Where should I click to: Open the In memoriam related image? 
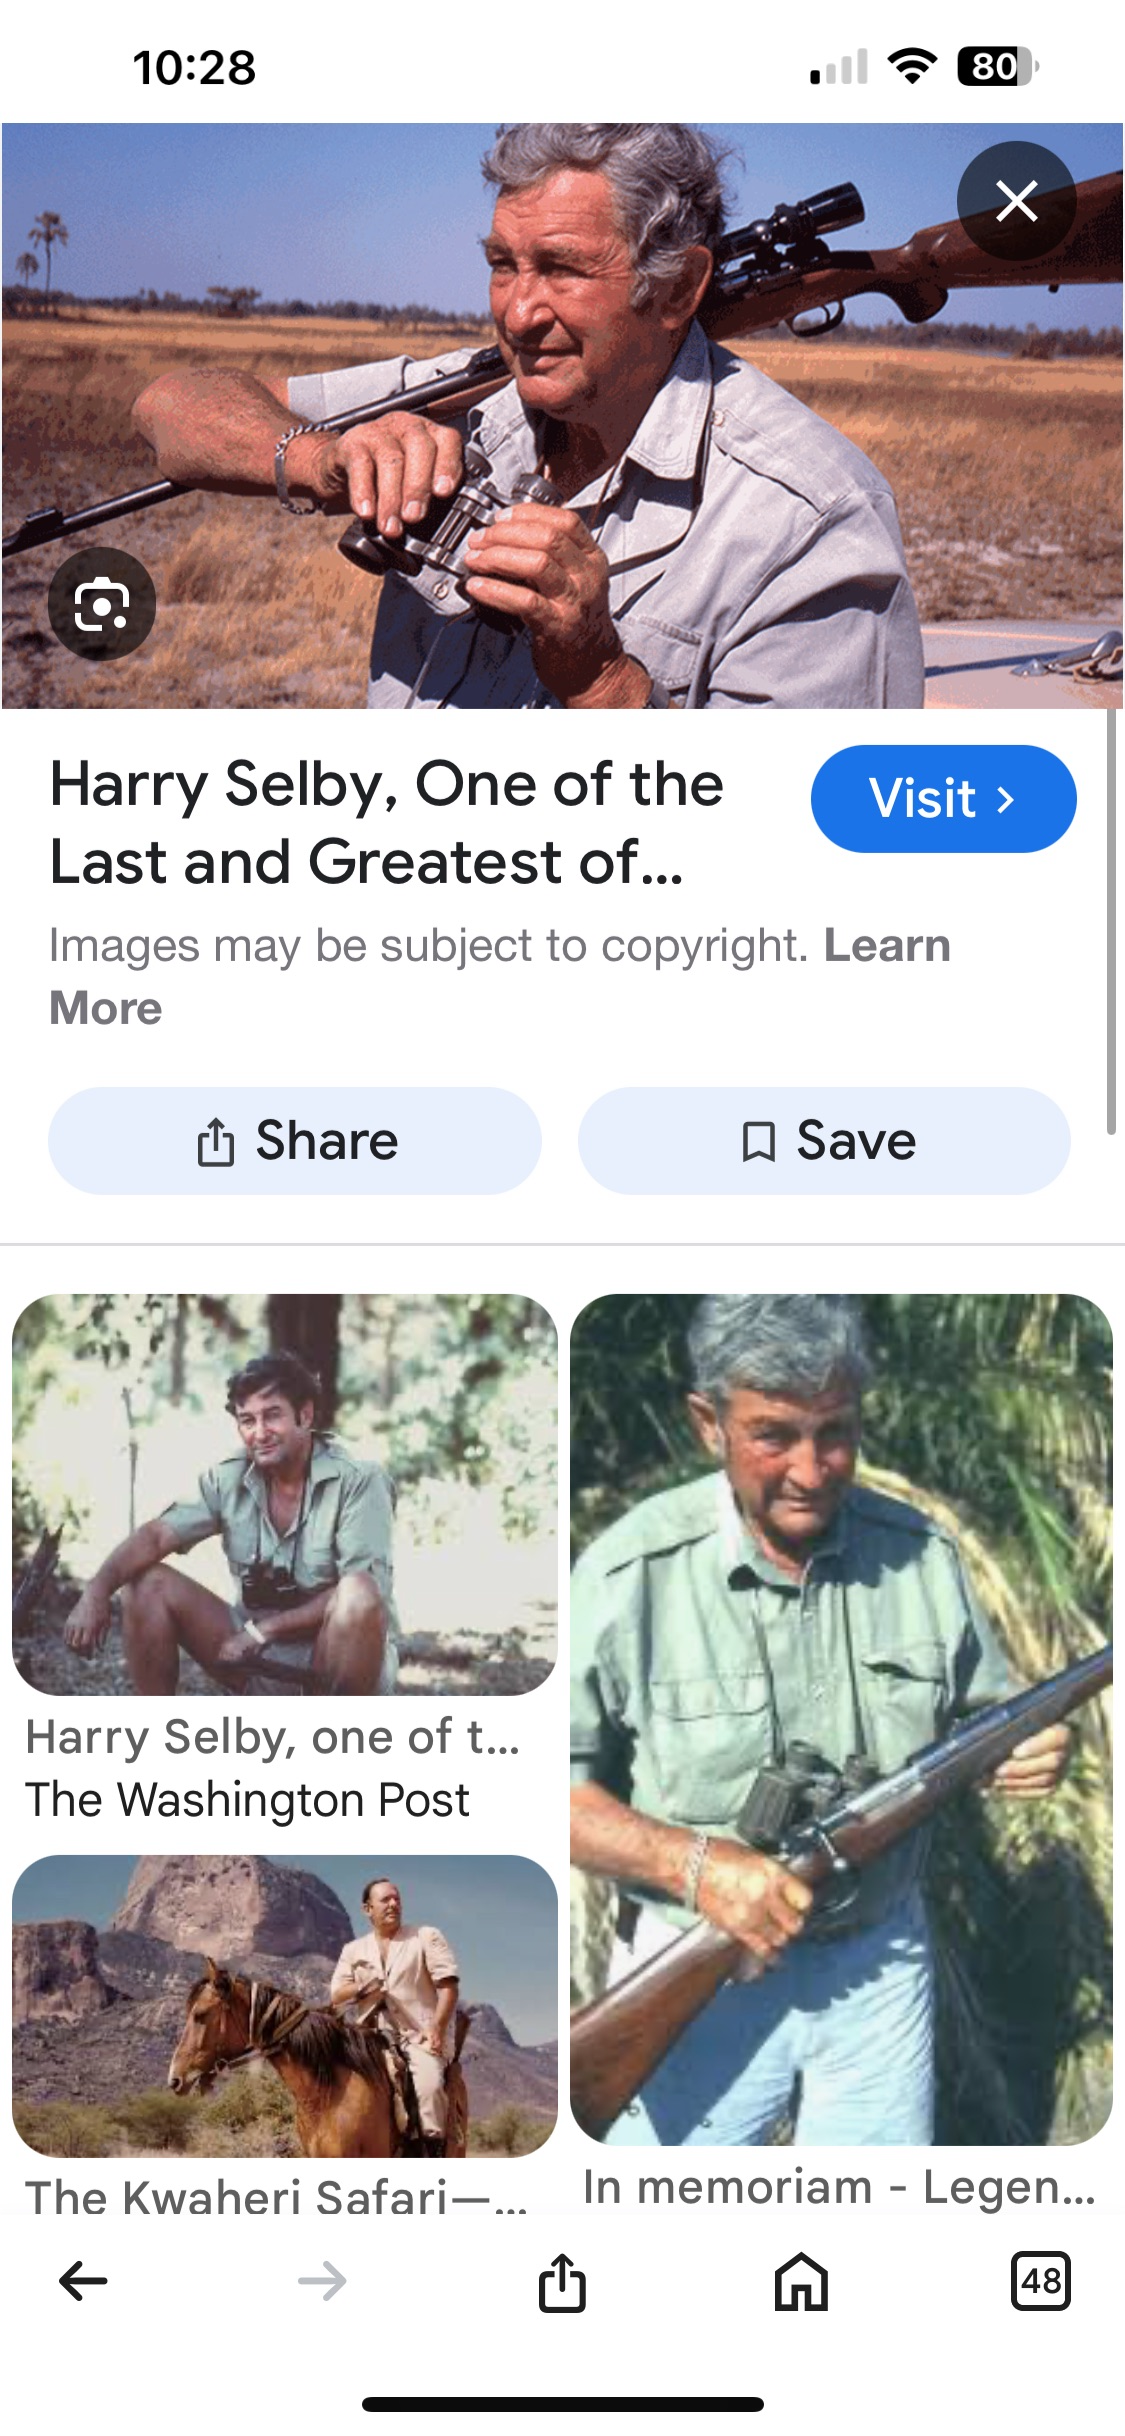(841, 1718)
